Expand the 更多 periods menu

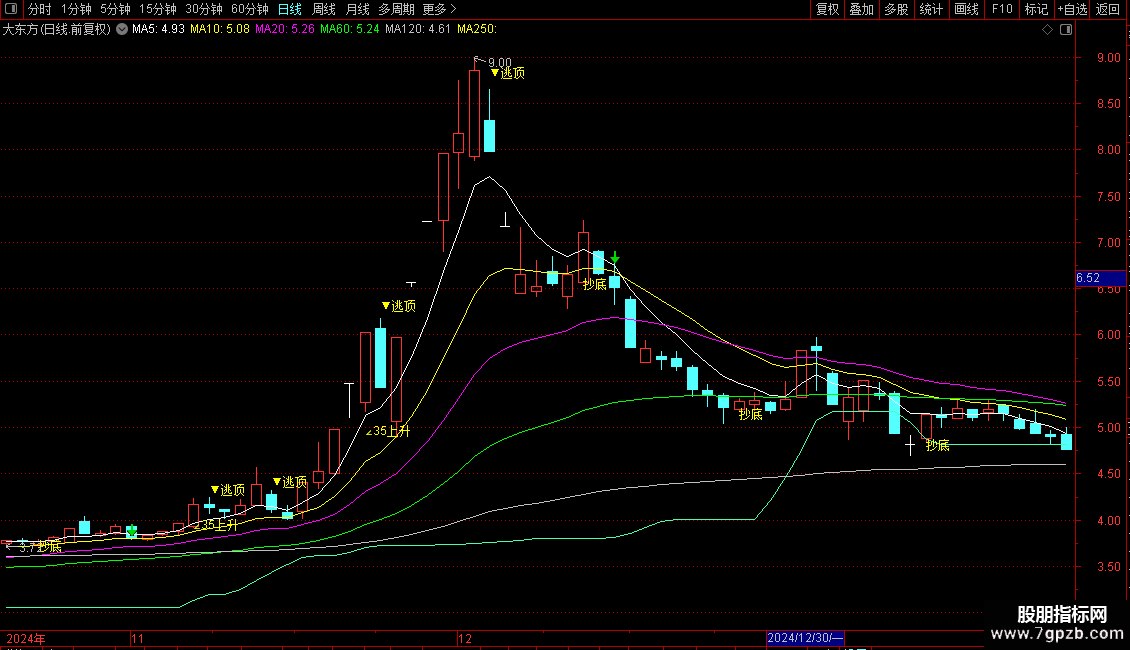[439, 10]
